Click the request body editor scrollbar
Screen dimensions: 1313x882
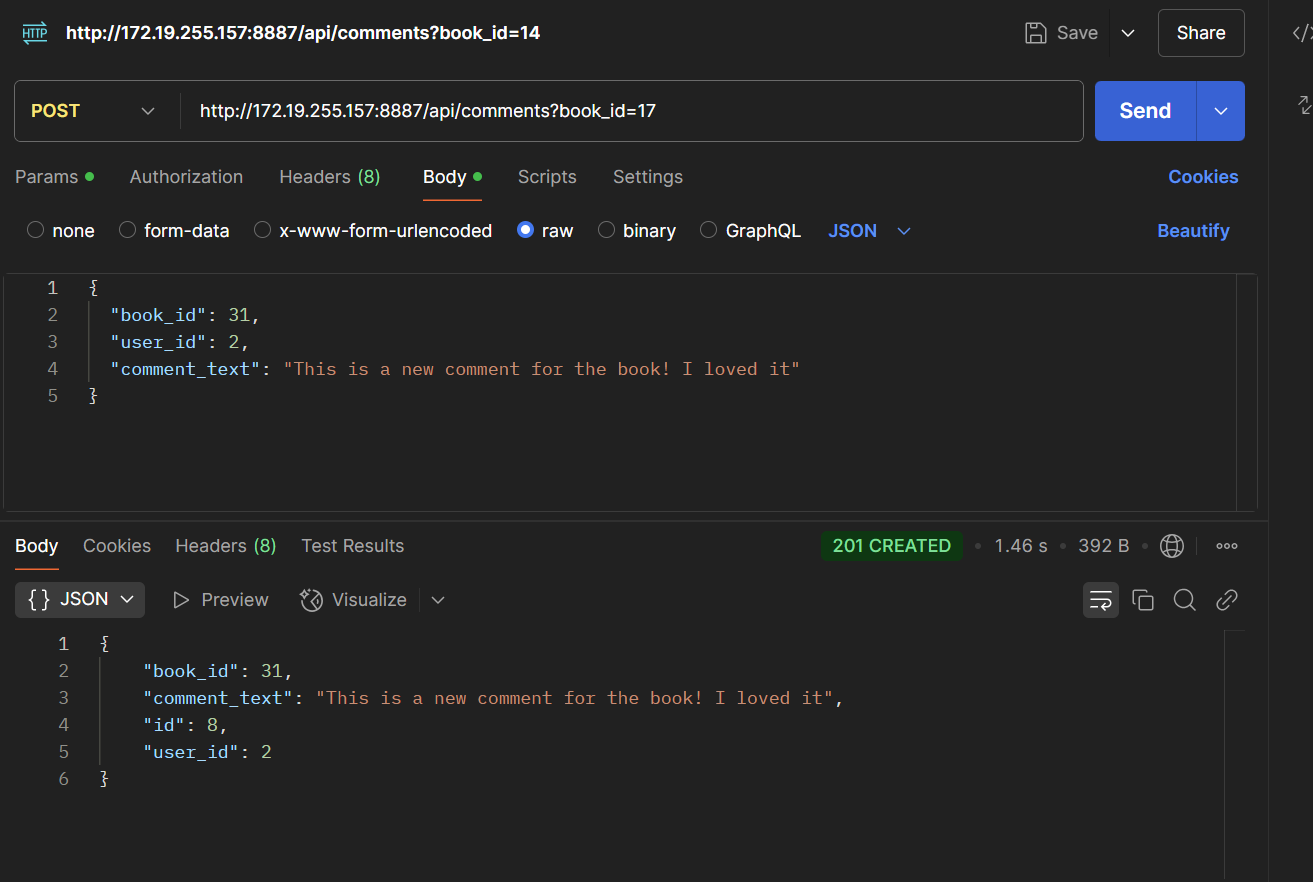click(1246, 393)
